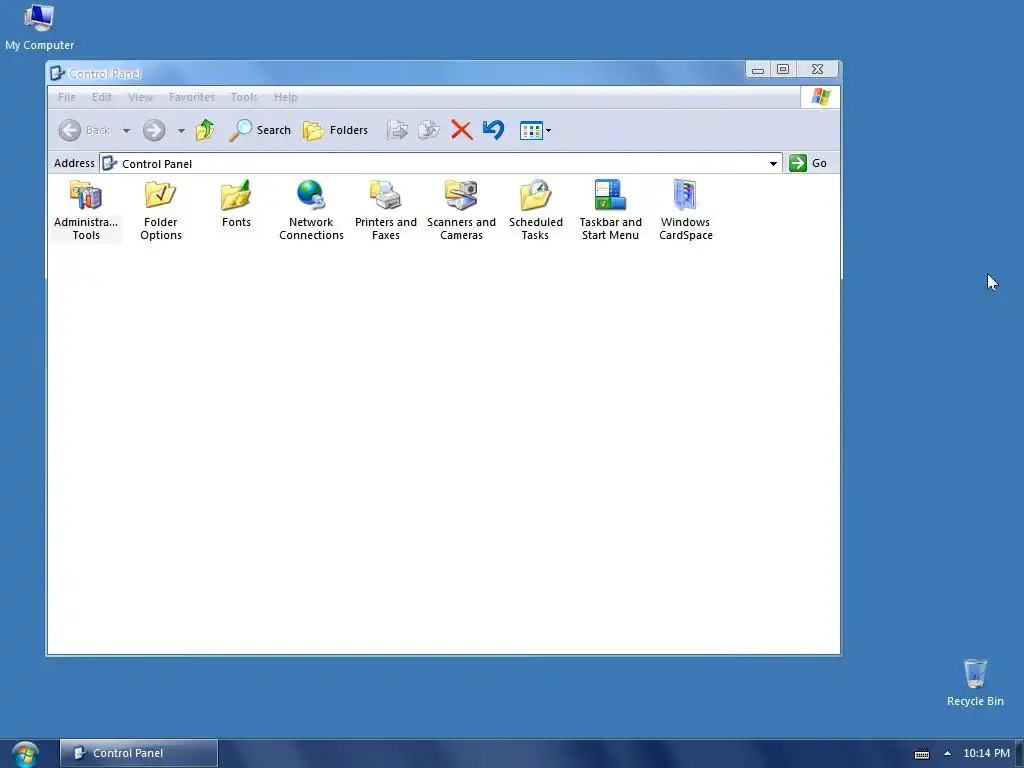Show hidden system tray icons
This screenshot has height=768, width=1024.
click(947, 753)
